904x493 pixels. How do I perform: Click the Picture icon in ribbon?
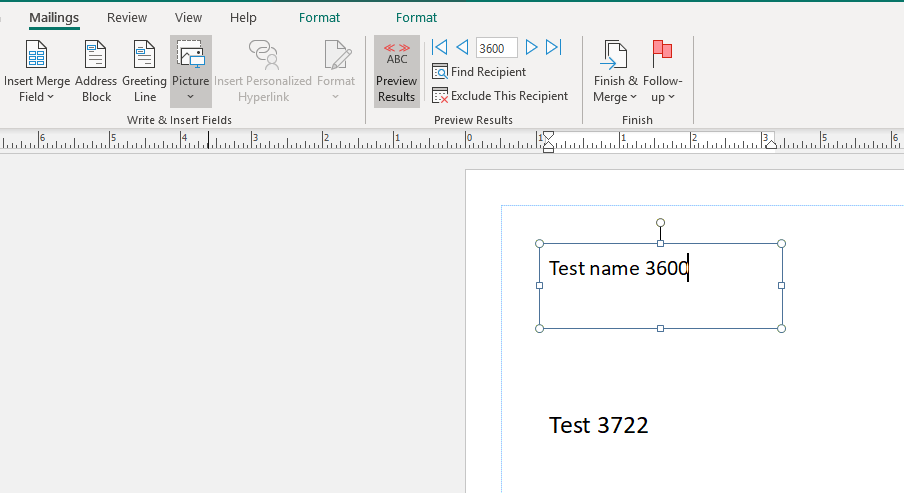coord(190,55)
